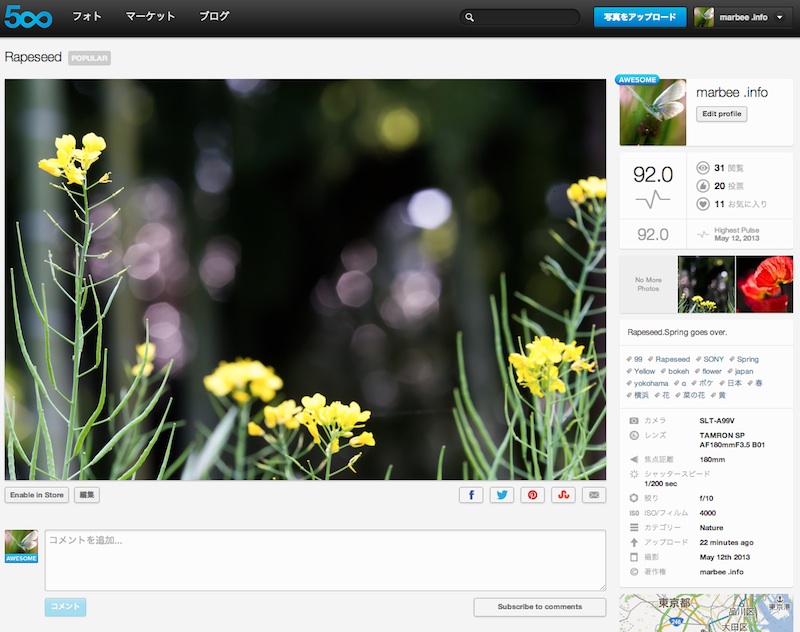Pin photo to Pinterest
Image resolution: width=800 pixels, height=632 pixels.
pyautogui.click(x=533, y=495)
